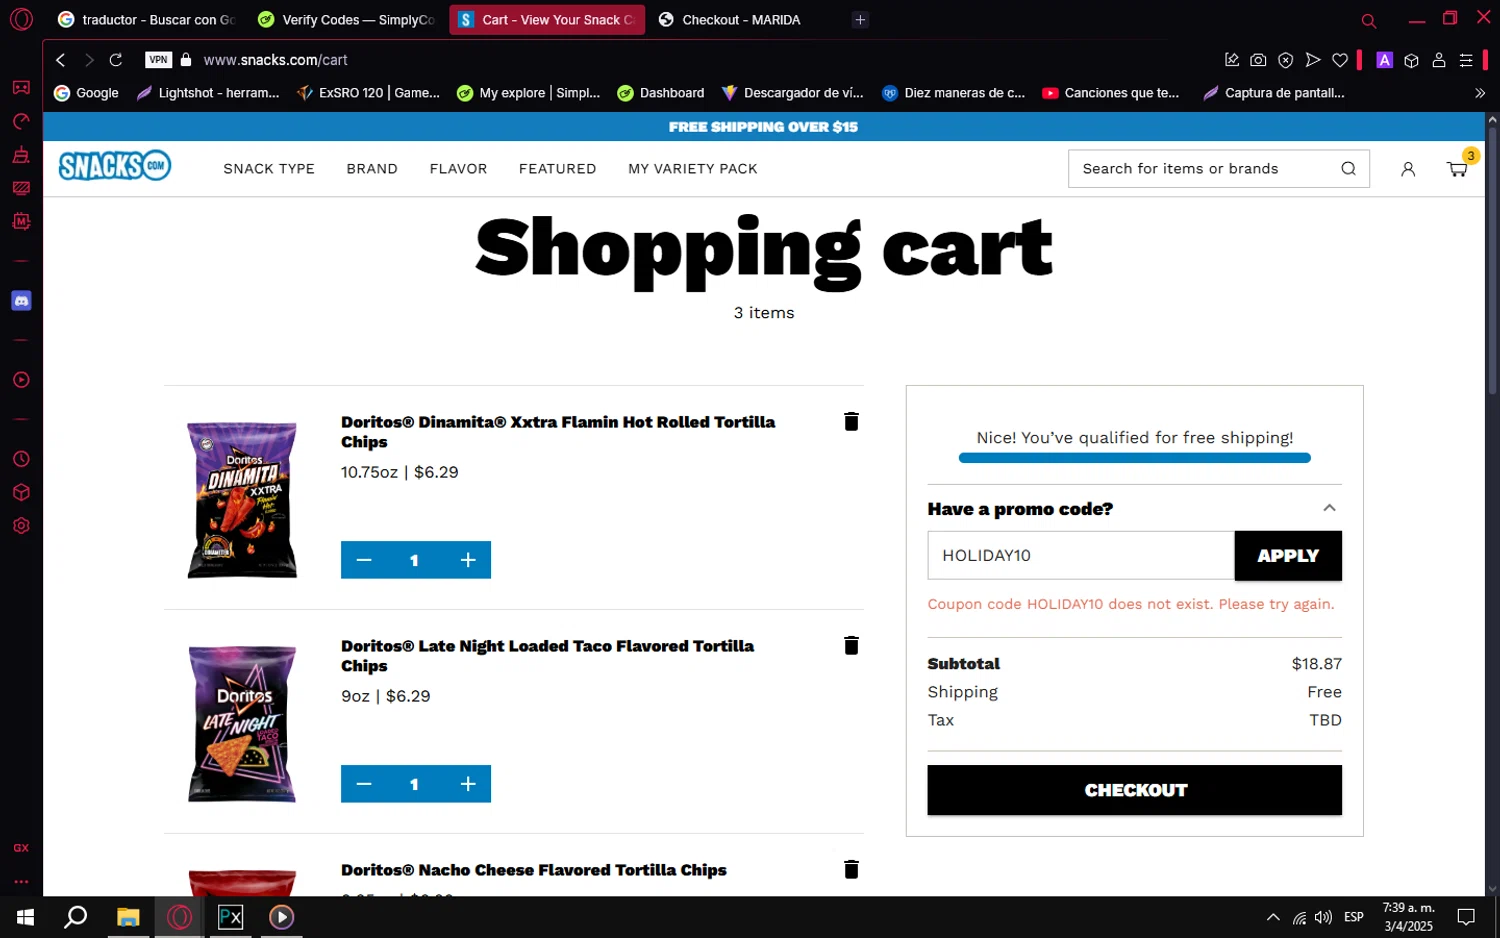Click the promo code input field
The width and height of the screenshot is (1500, 938).
1080,555
